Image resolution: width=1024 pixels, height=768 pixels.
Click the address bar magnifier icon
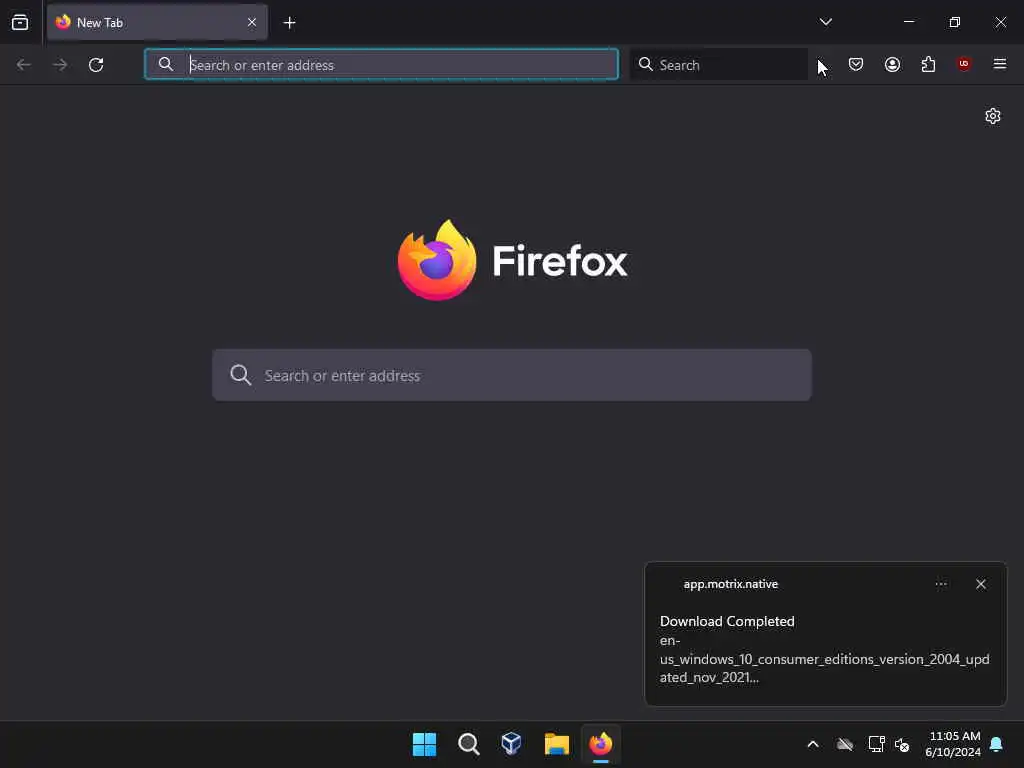coord(166,64)
